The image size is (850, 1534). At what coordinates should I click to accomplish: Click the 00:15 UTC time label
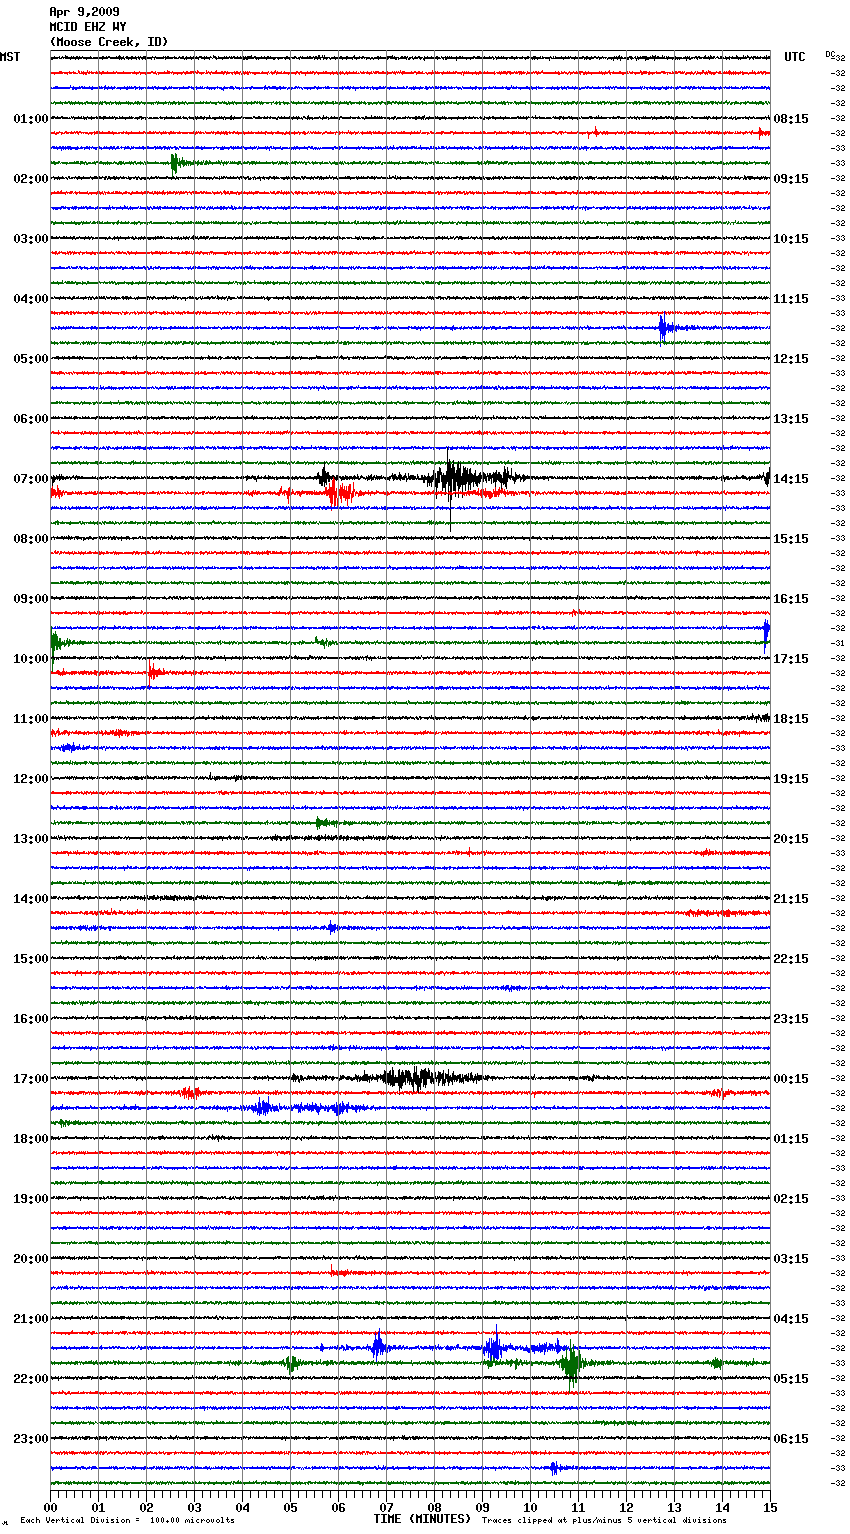[791, 1079]
